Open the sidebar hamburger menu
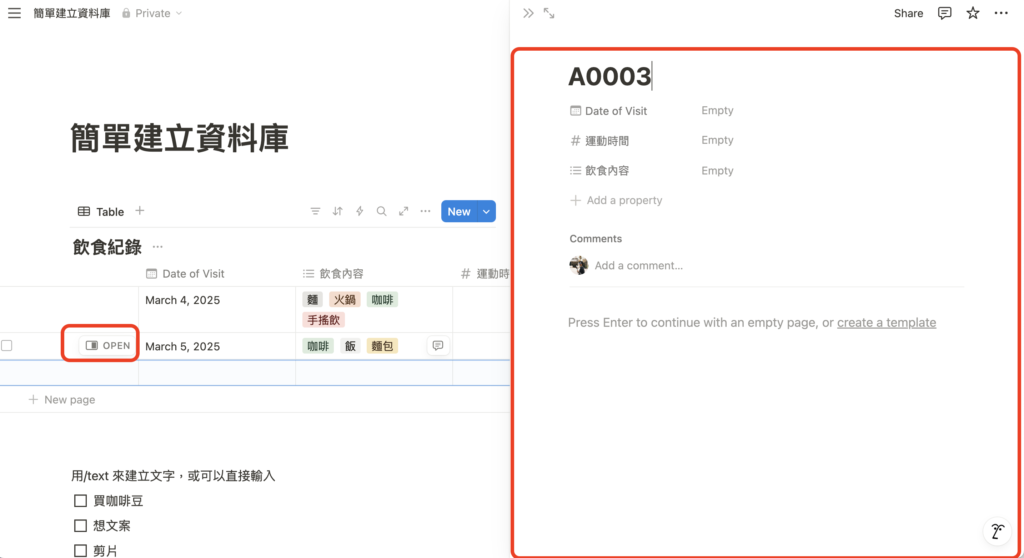 click(14, 14)
